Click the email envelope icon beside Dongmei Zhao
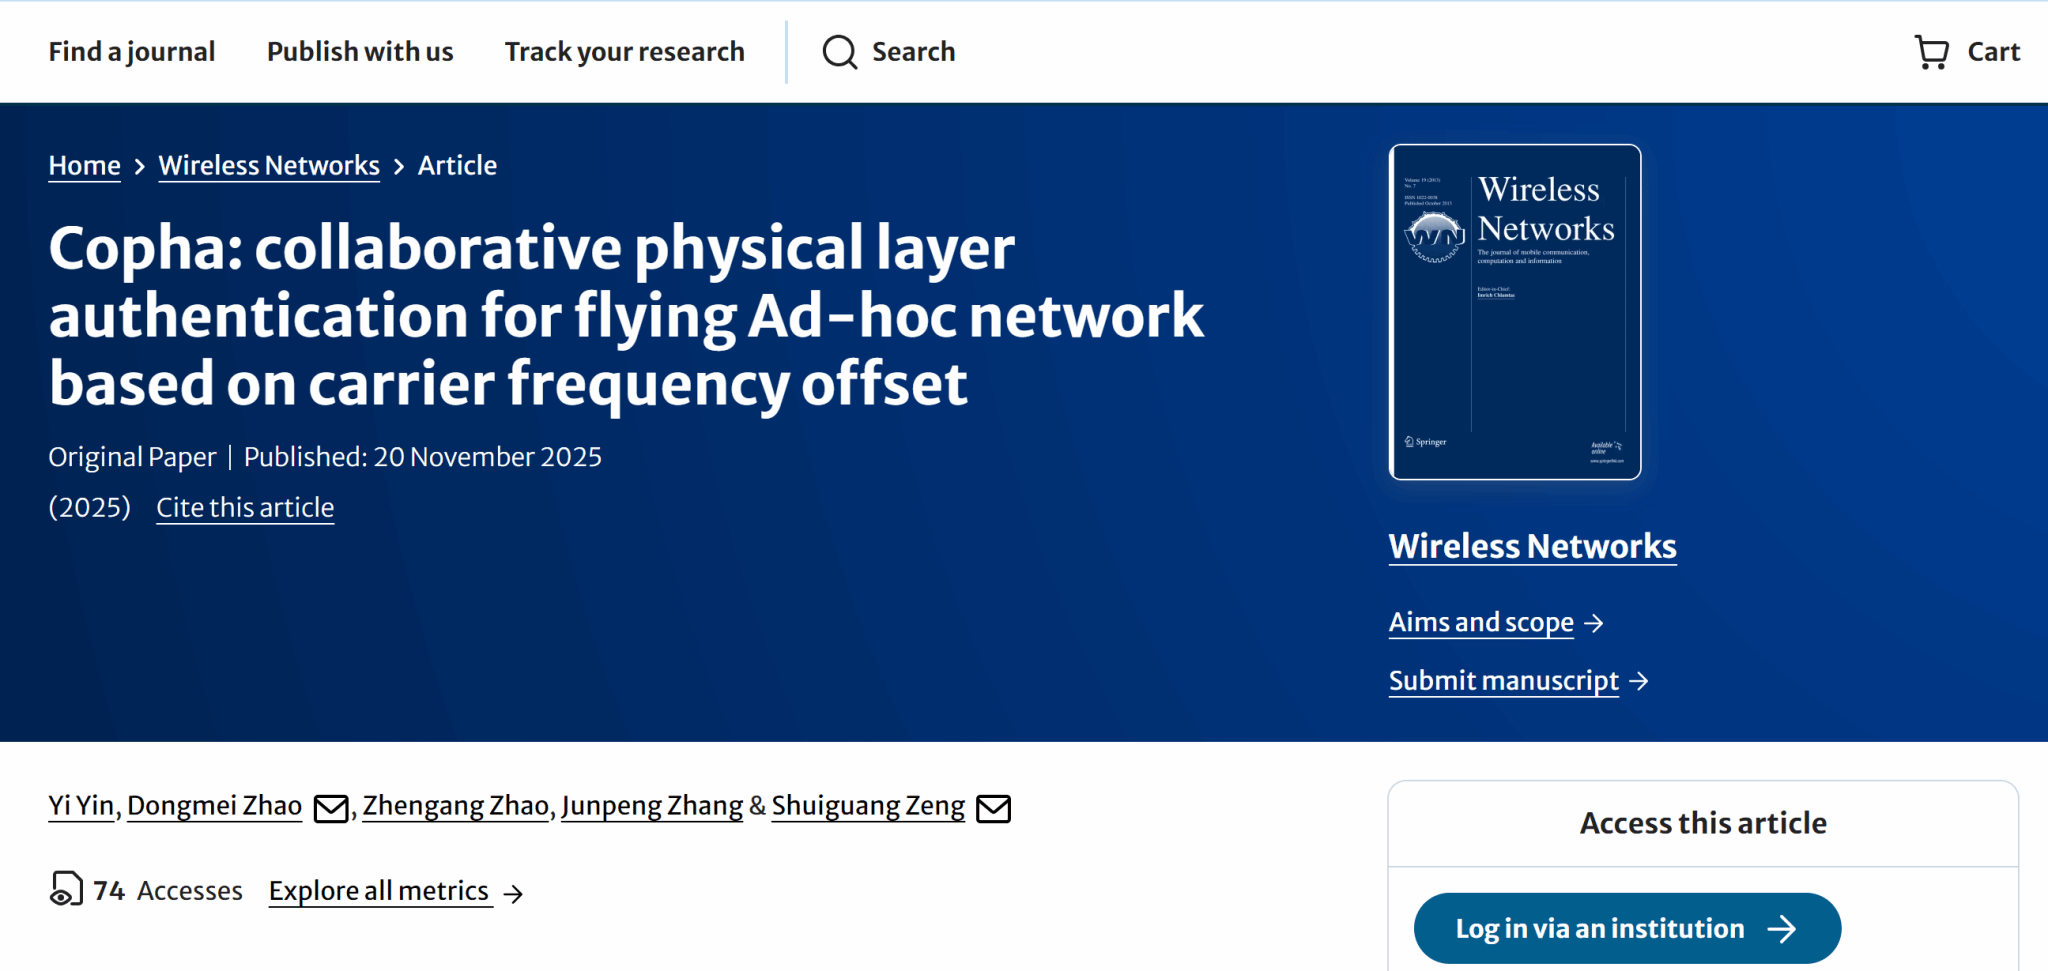The image size is (2048, 971). coord(331,808)
